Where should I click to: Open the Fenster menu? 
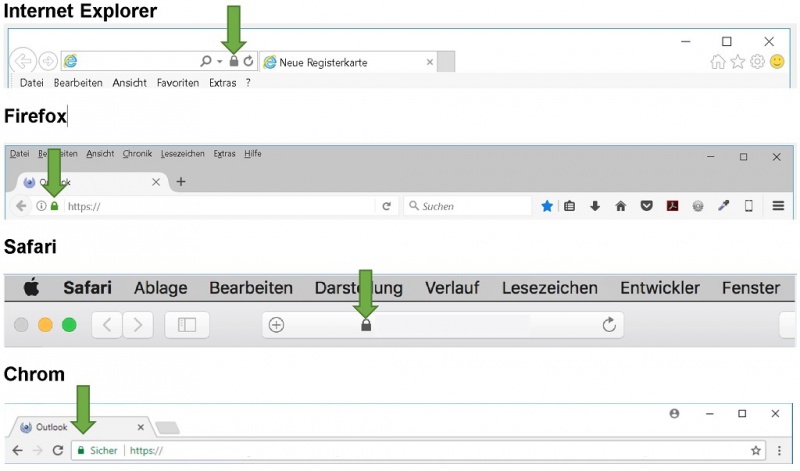click(x=751, y=288)
